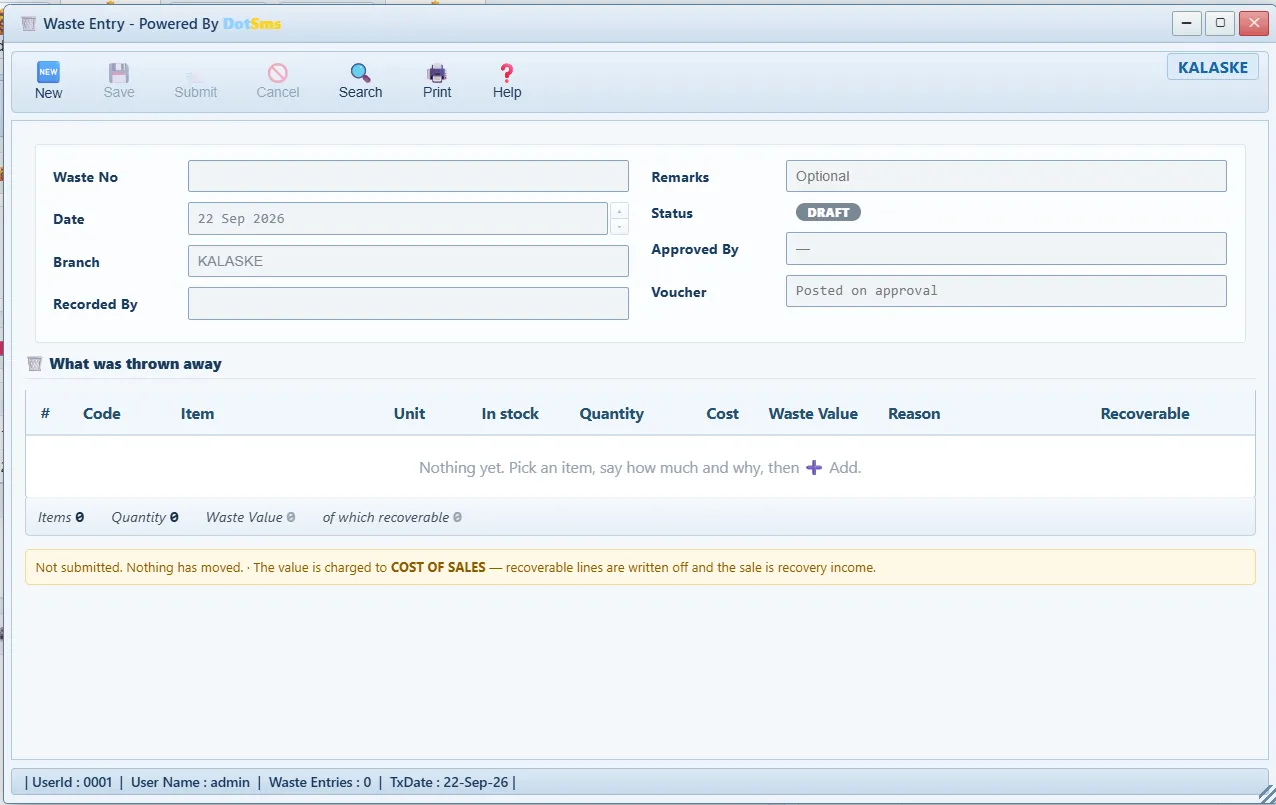Click the 'Cost' column header
This screenshot has width=1276, height=805.
[722, 414]
